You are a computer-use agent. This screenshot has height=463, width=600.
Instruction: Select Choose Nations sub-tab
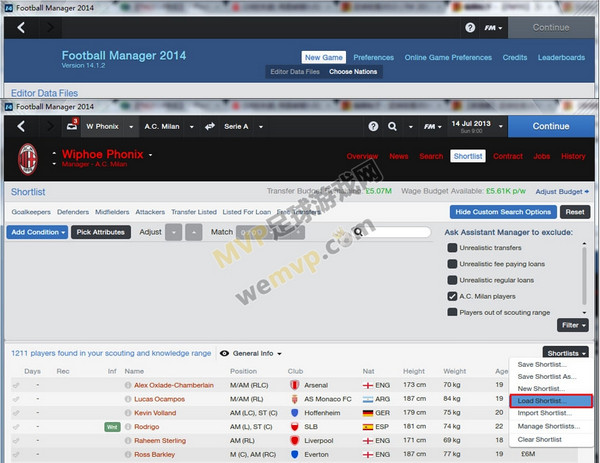tap(353, 72)
